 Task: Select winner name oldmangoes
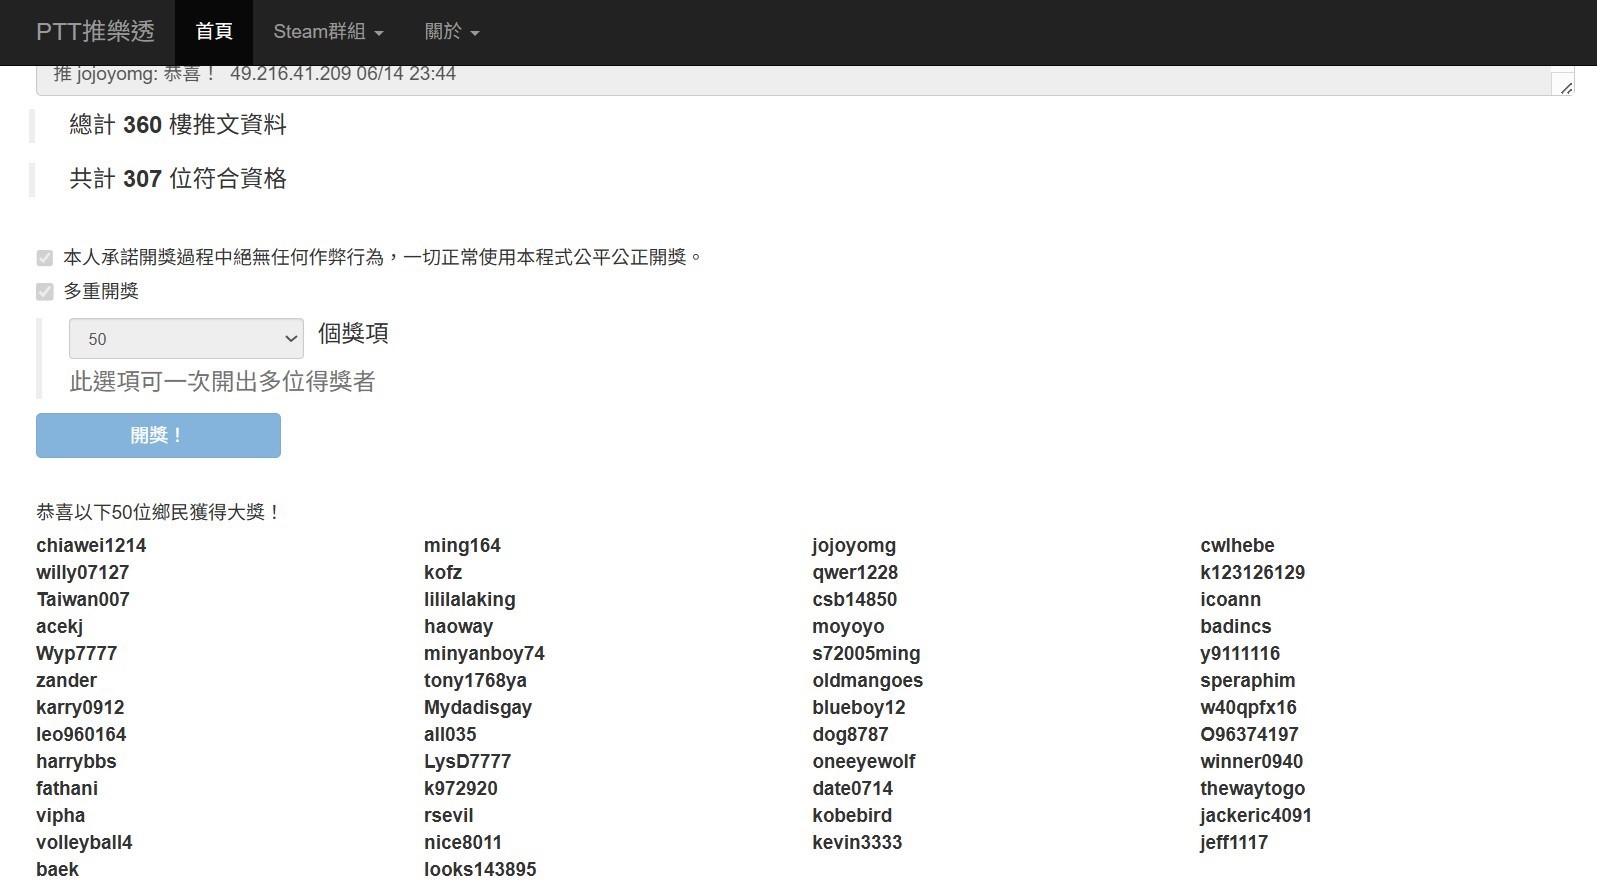(x=868, y=681)
